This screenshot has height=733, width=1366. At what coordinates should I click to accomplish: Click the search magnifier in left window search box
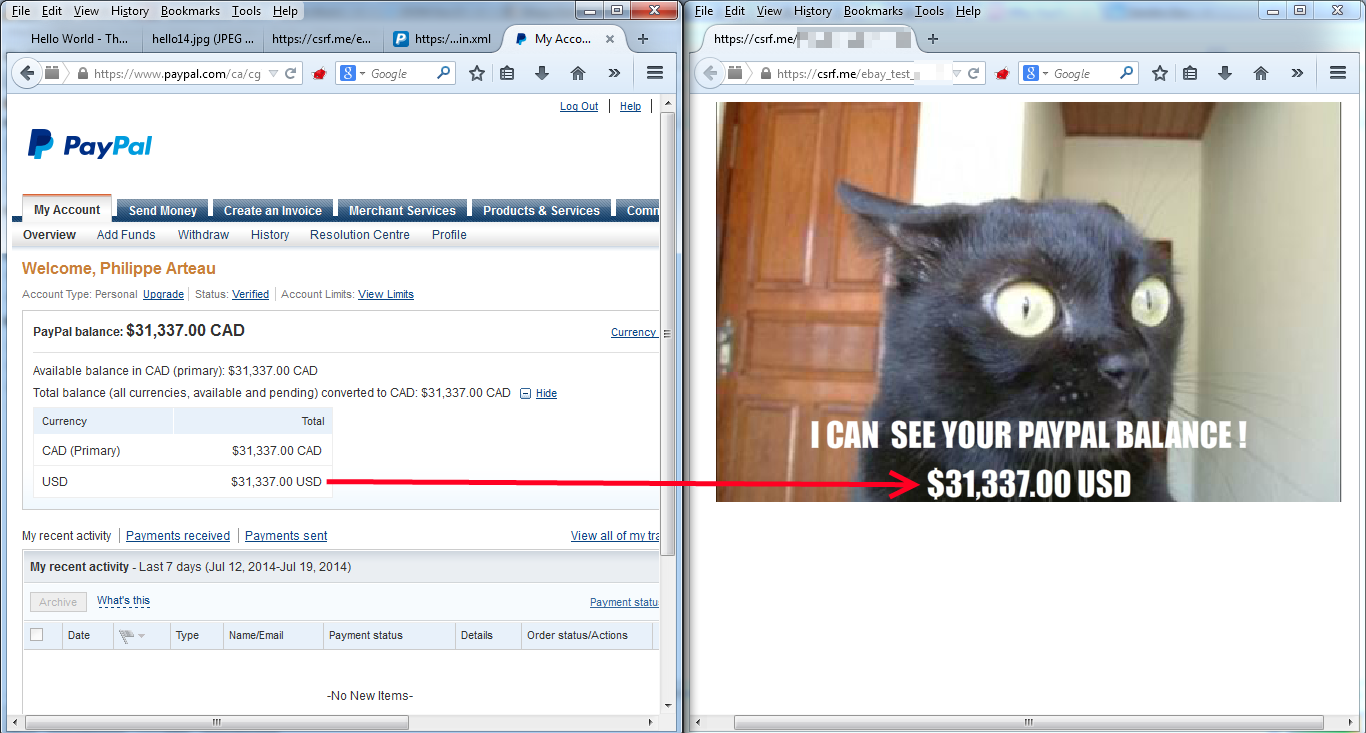point(444,73)
